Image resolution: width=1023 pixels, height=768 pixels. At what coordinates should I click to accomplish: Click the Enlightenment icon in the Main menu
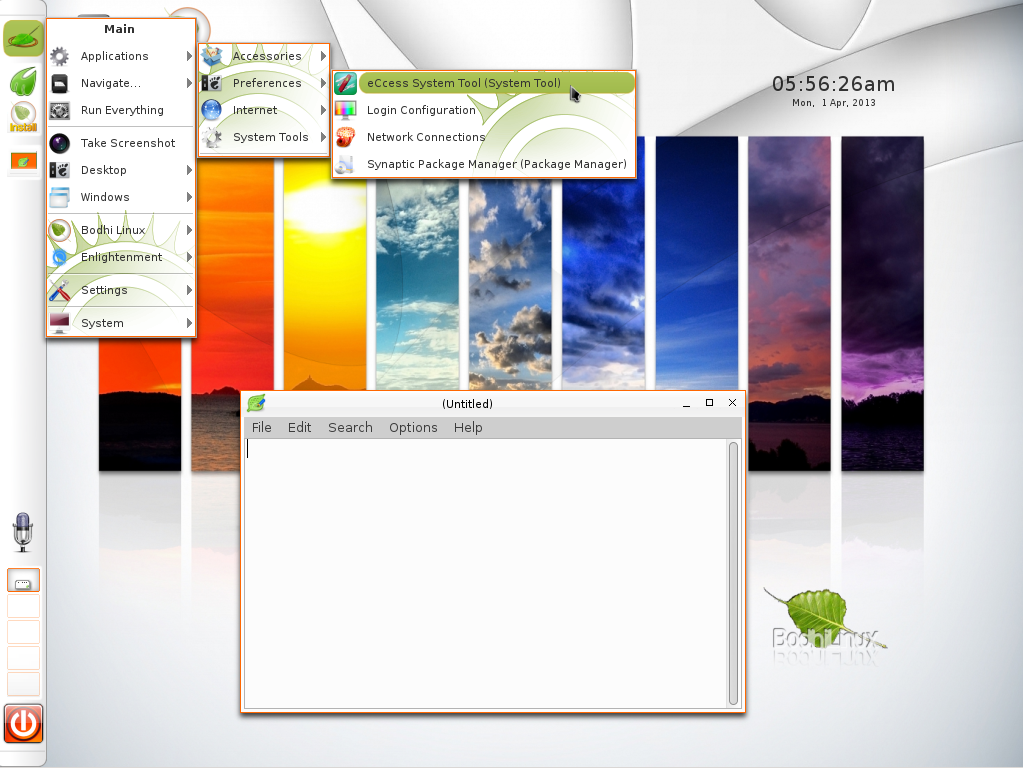pyautogui.click(x=59, y=257)
